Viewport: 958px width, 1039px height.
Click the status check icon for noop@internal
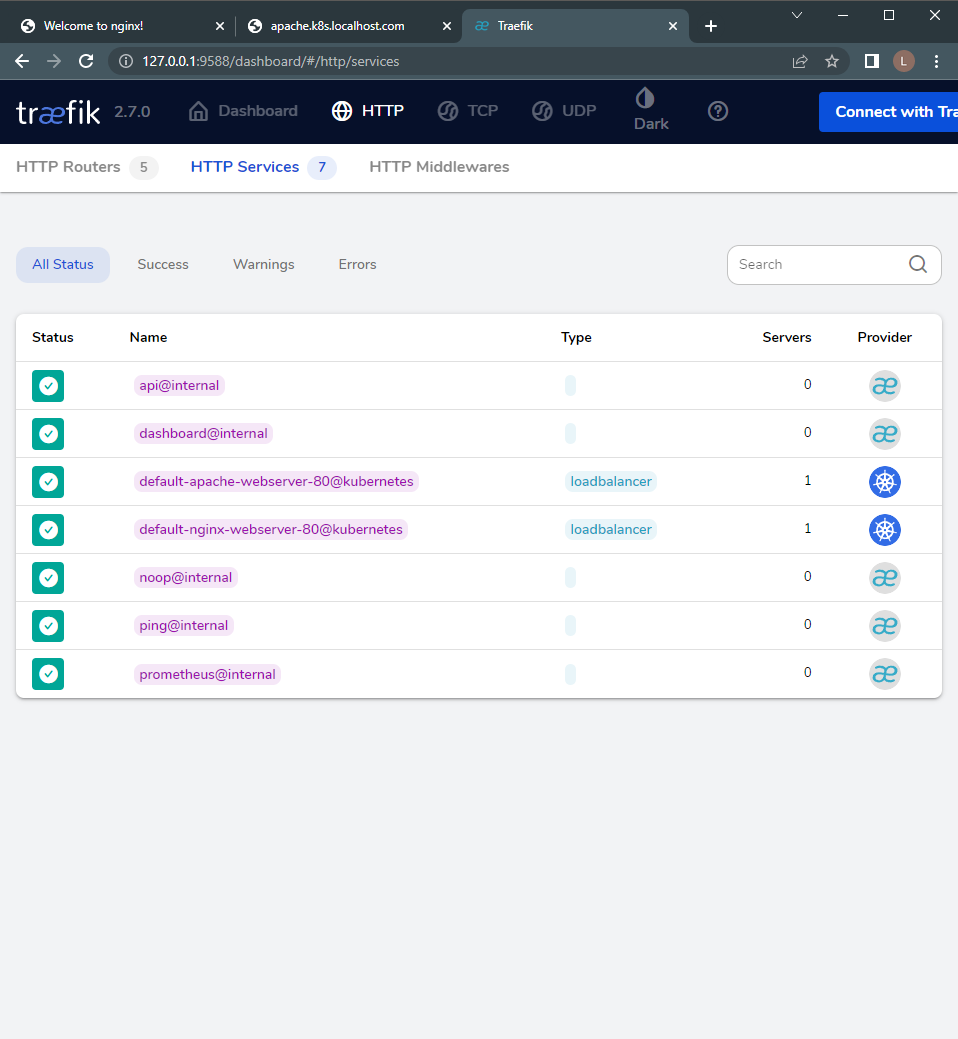click(48, 578)
